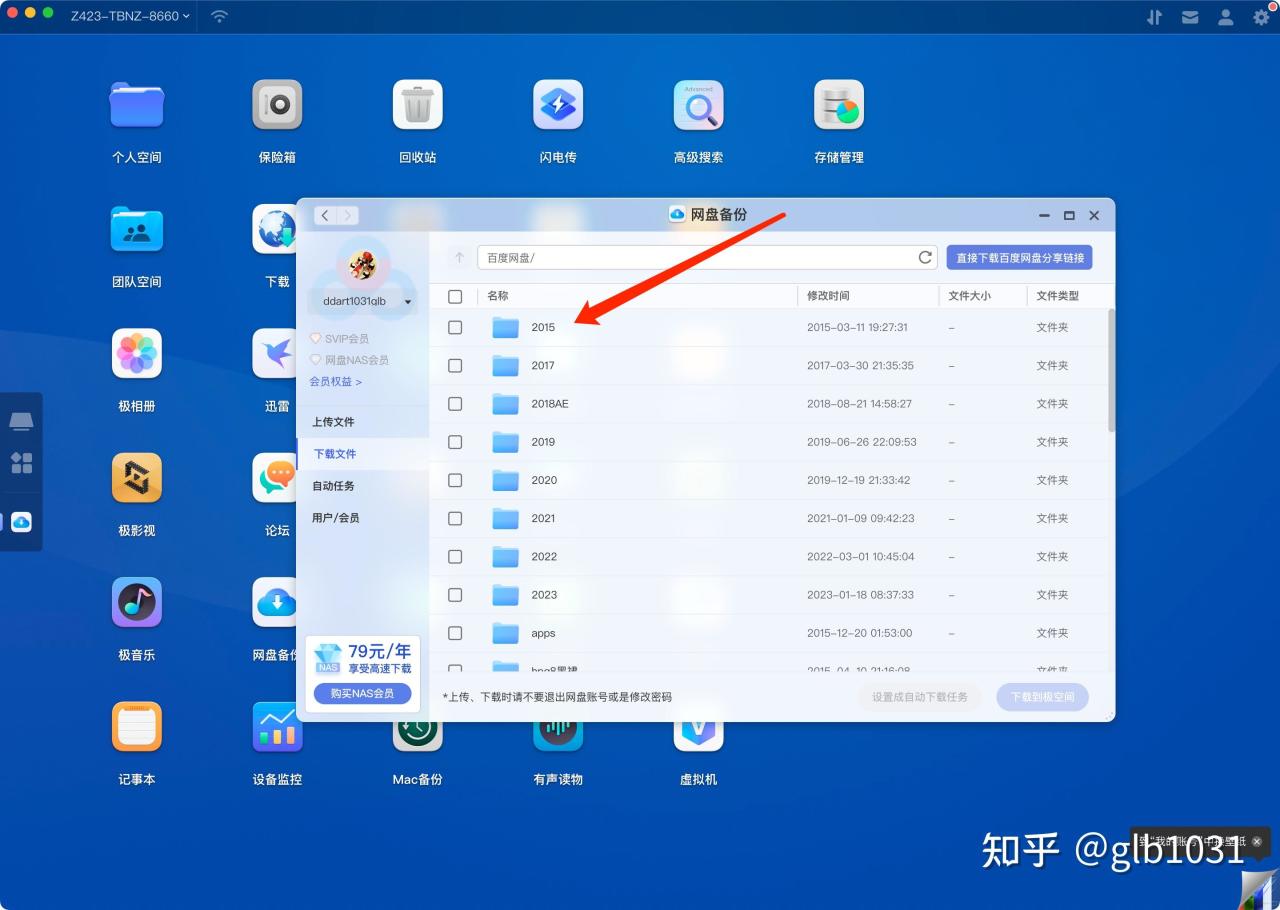Switch to the 自动任务 tab
Screen dimensions: 1280x910
point(331,485)
